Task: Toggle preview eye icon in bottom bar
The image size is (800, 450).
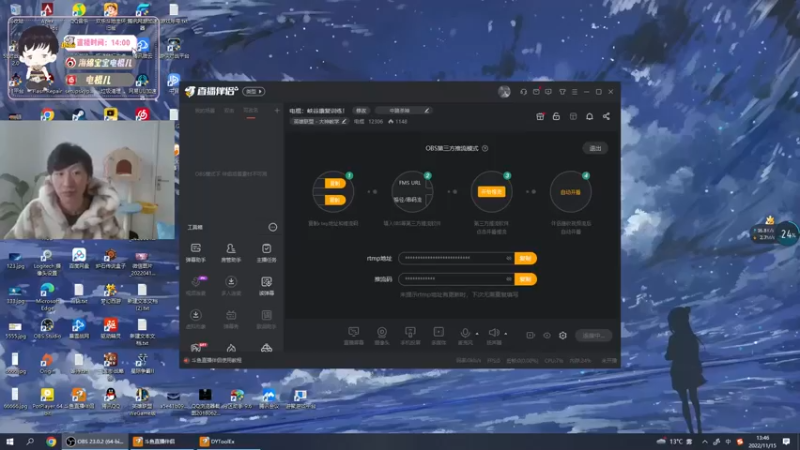Action: (547, 335)
